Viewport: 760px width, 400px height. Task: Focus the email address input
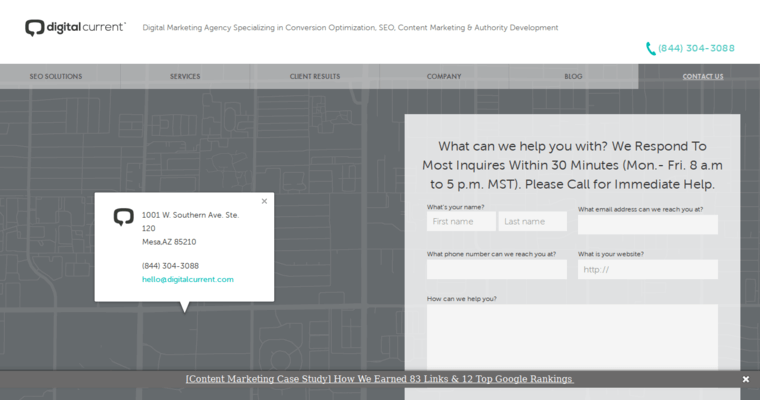point(648,224)
